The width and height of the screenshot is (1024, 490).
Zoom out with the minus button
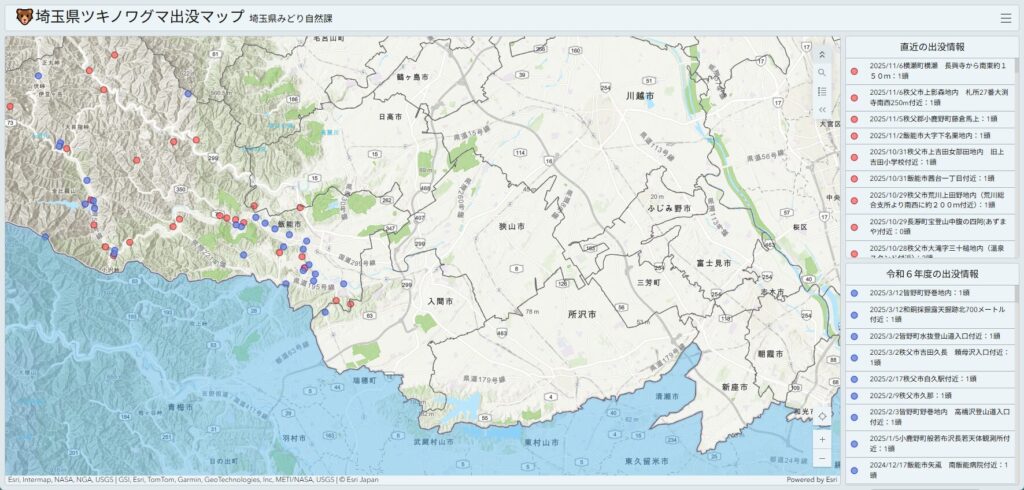[822, 458]
